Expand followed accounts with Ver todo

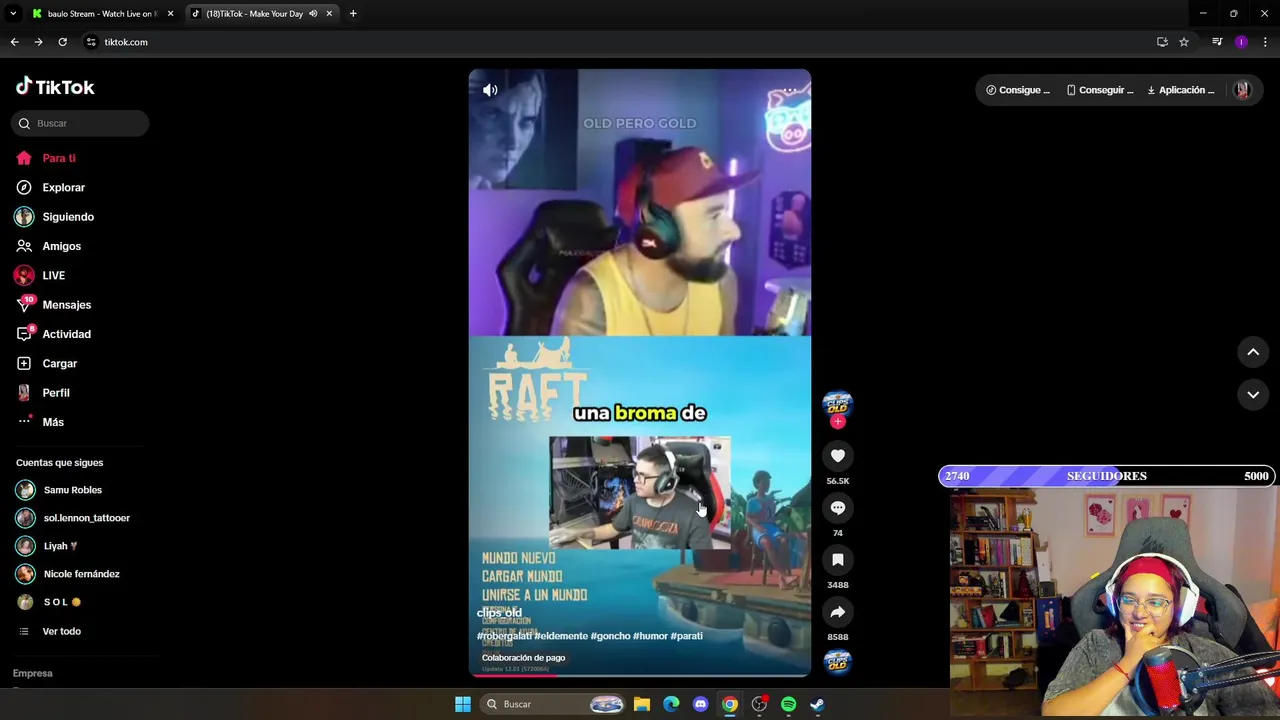[50, 631]
